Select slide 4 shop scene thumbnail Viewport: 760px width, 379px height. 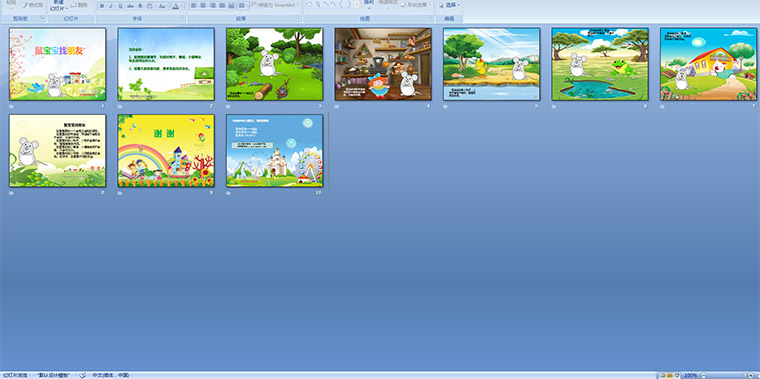383,64
